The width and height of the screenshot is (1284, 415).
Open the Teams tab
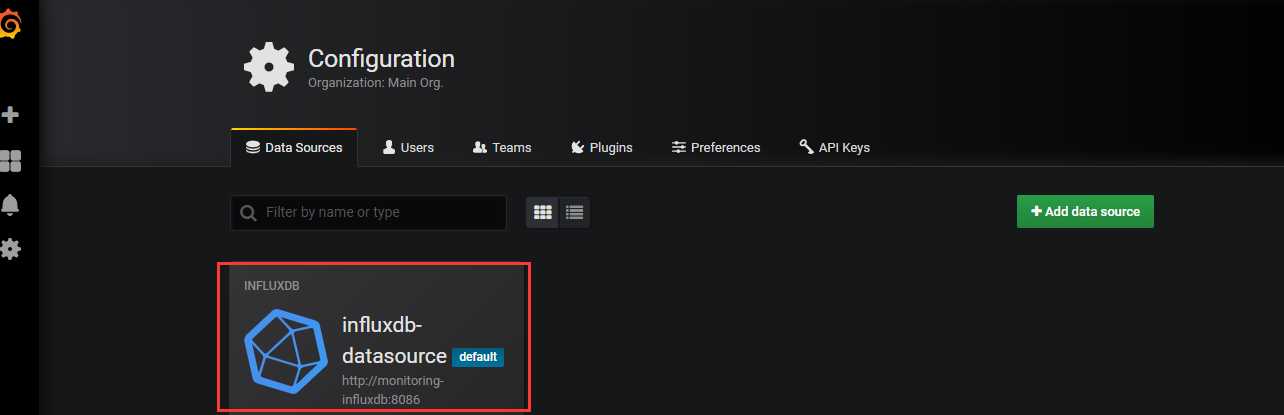tap(502, 147)
